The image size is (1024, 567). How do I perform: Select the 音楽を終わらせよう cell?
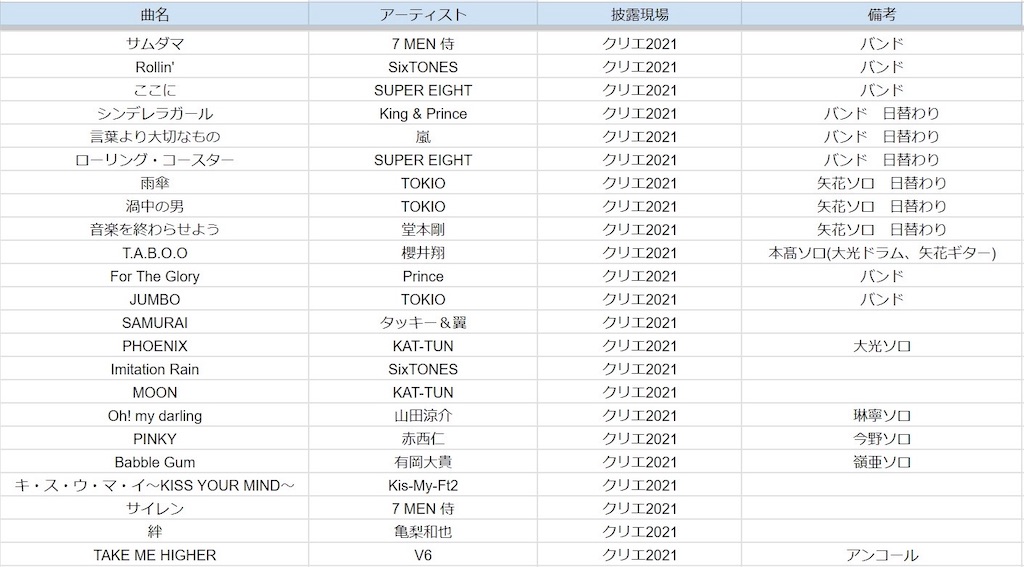tap(155, 230)
